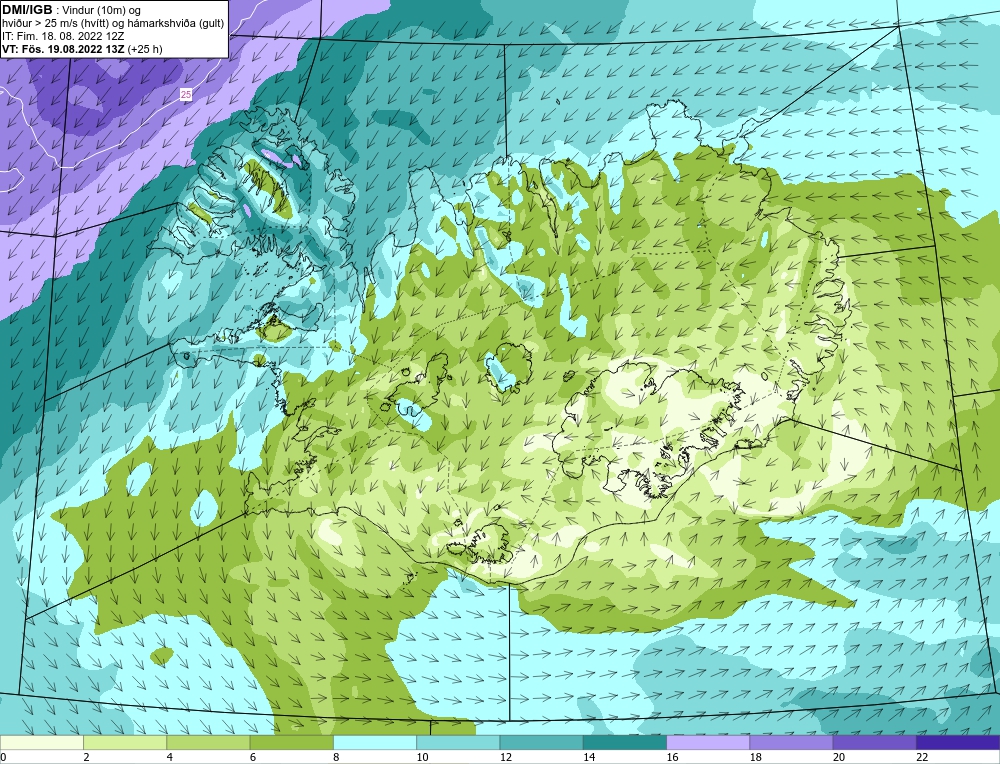Click the pink '25' gust contour label on map
This screenshot has height=764, width=1000.
click(186, 94)
